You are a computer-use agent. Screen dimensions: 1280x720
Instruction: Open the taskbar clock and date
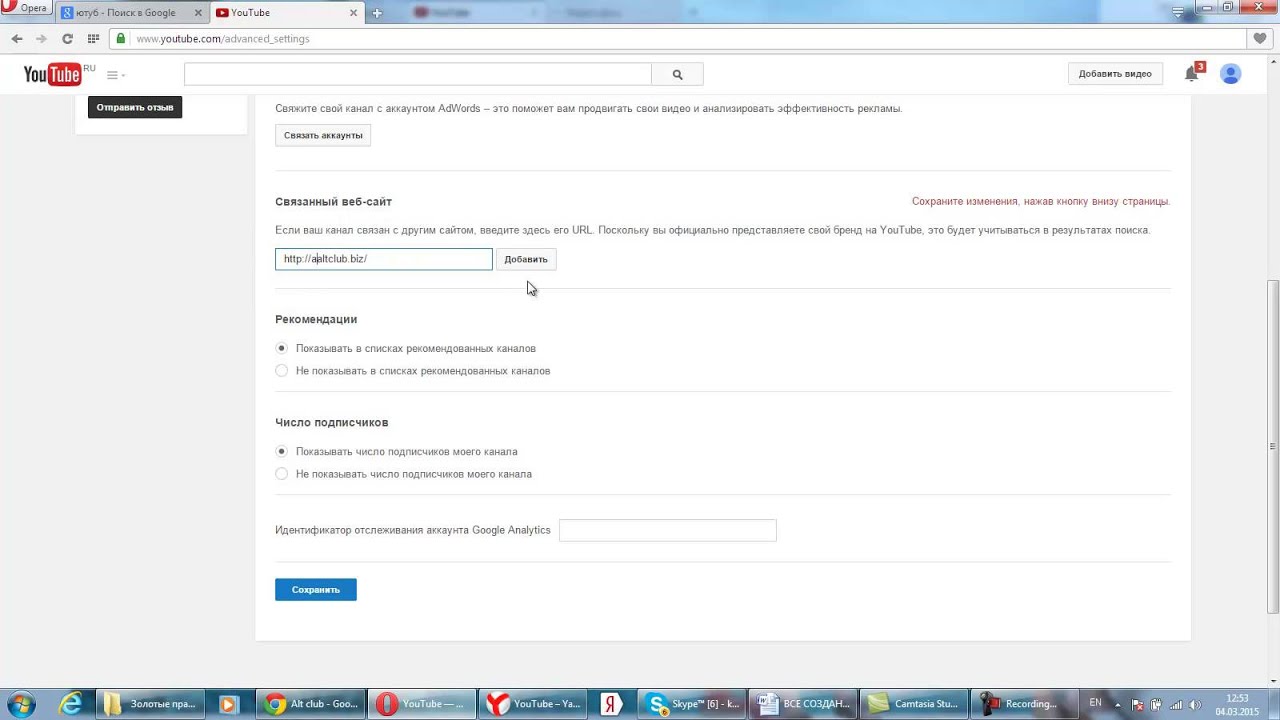point(1236,704)
